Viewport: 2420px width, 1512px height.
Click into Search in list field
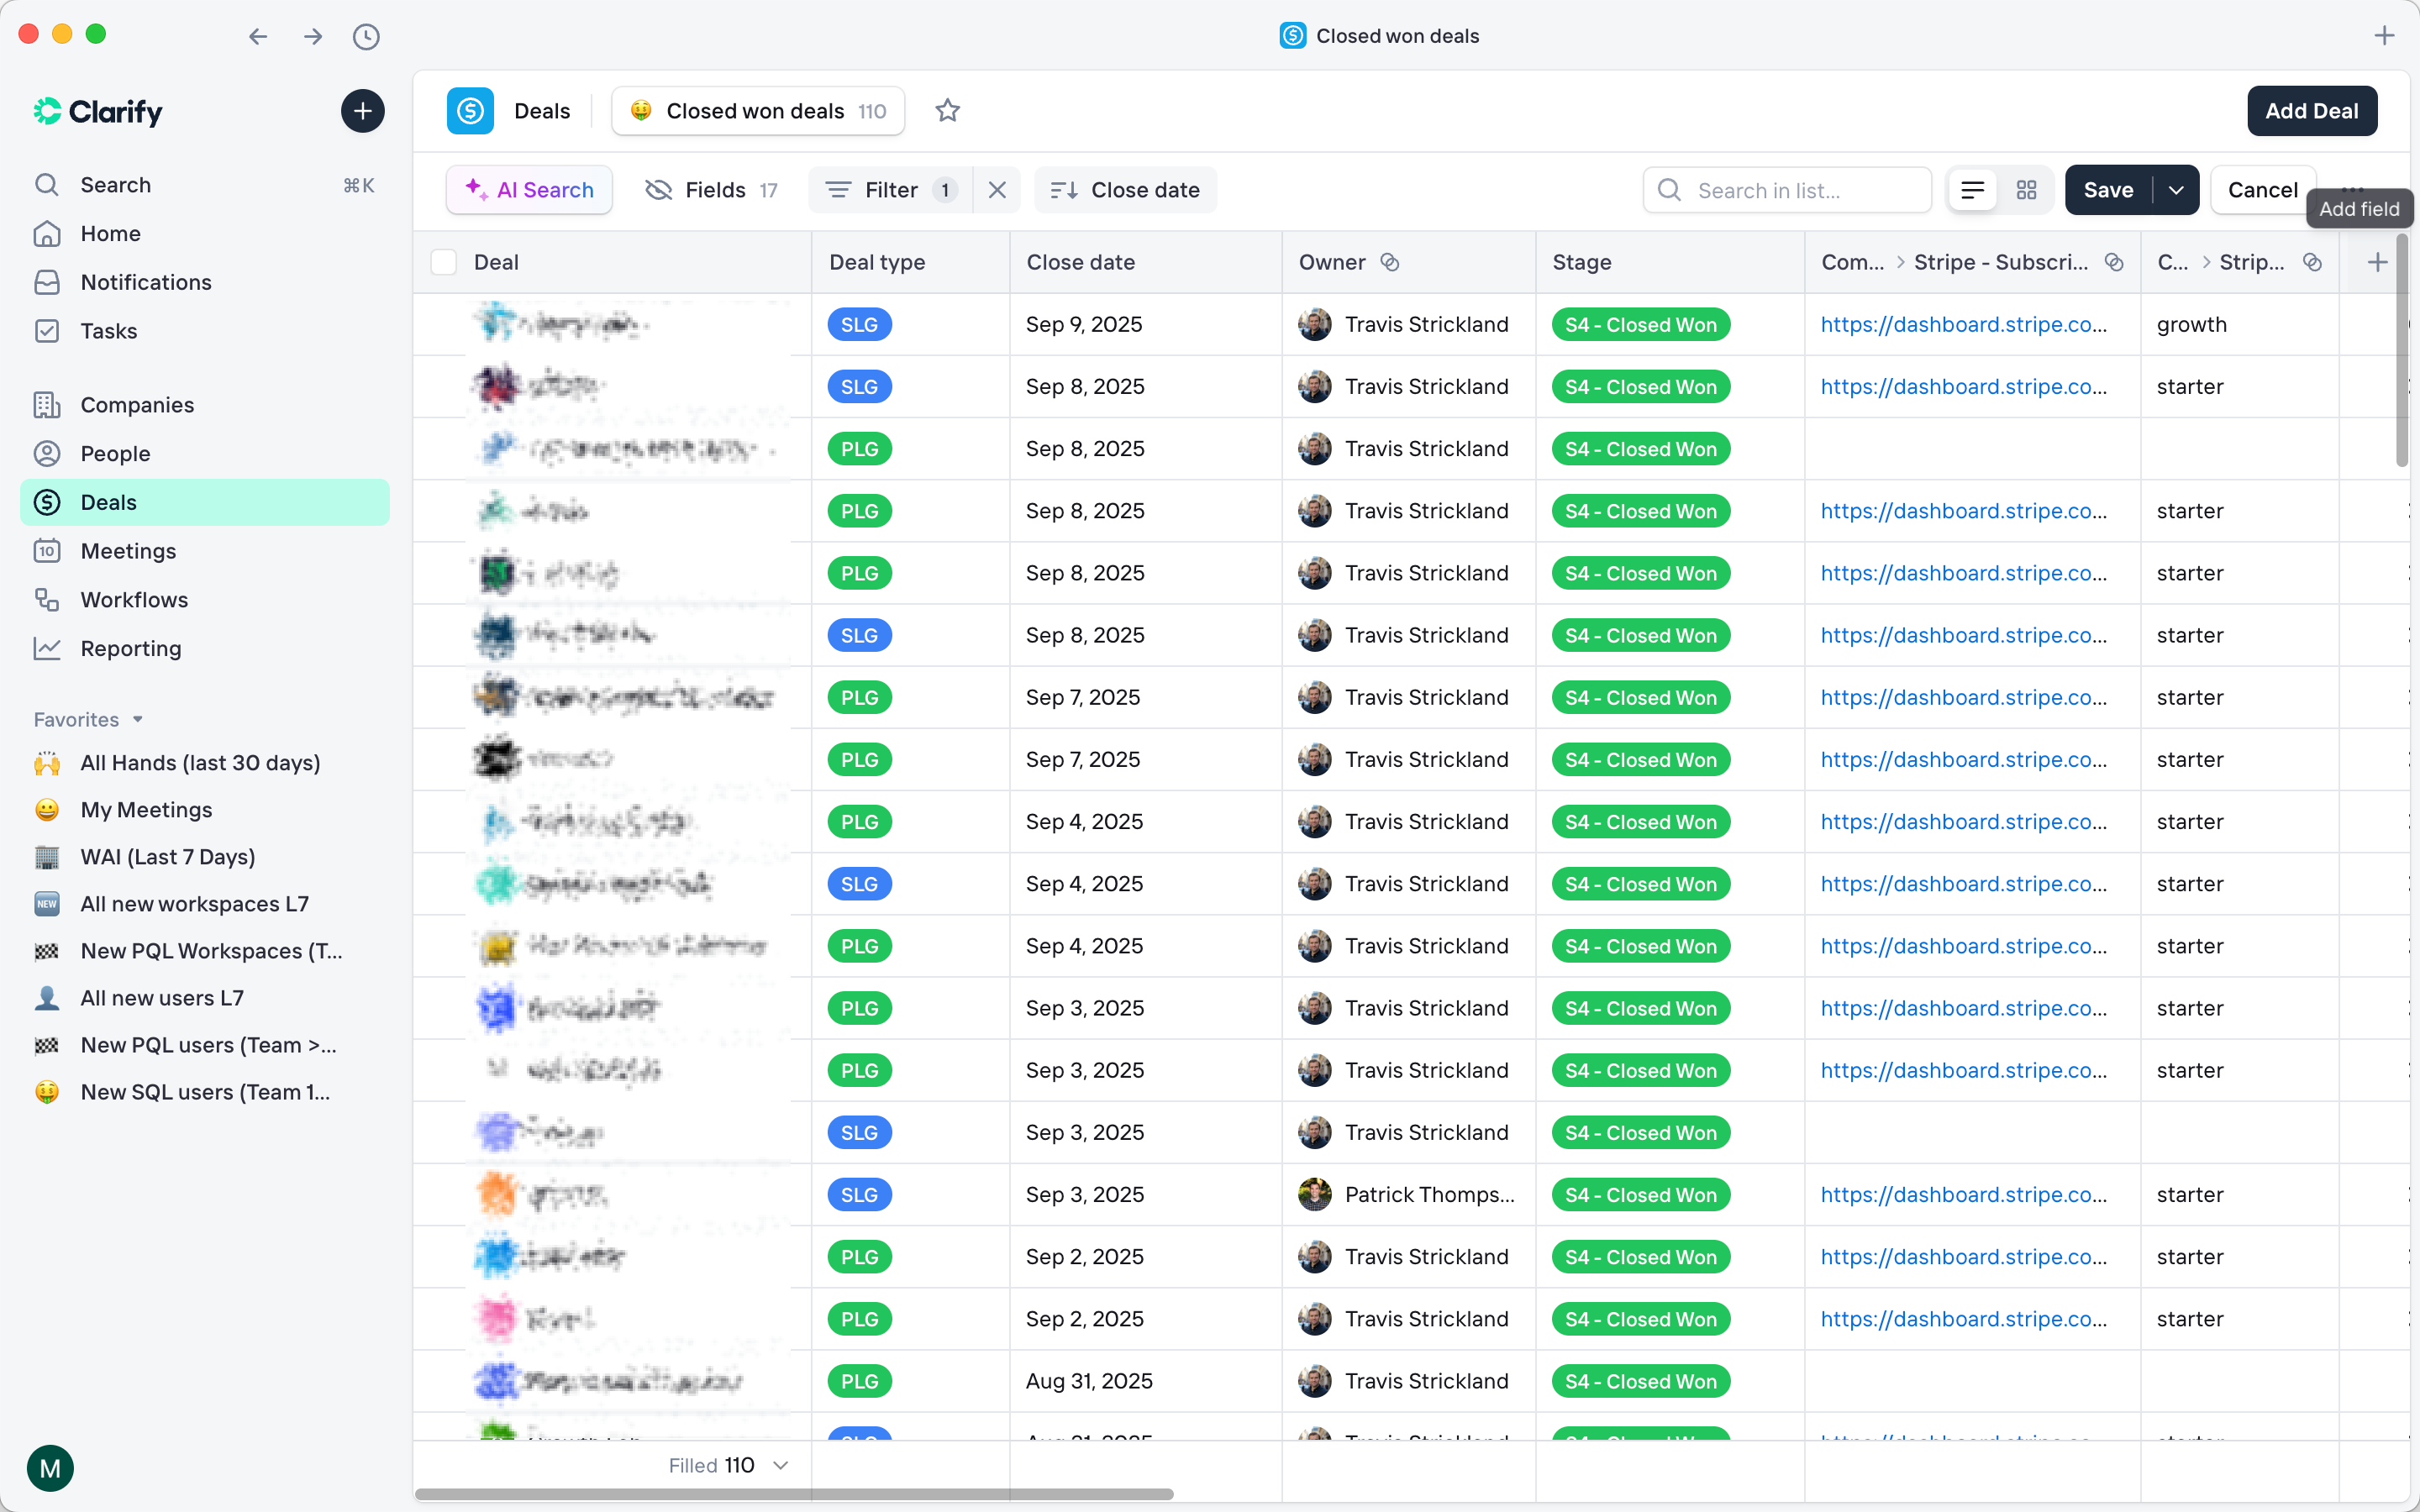1788,190
